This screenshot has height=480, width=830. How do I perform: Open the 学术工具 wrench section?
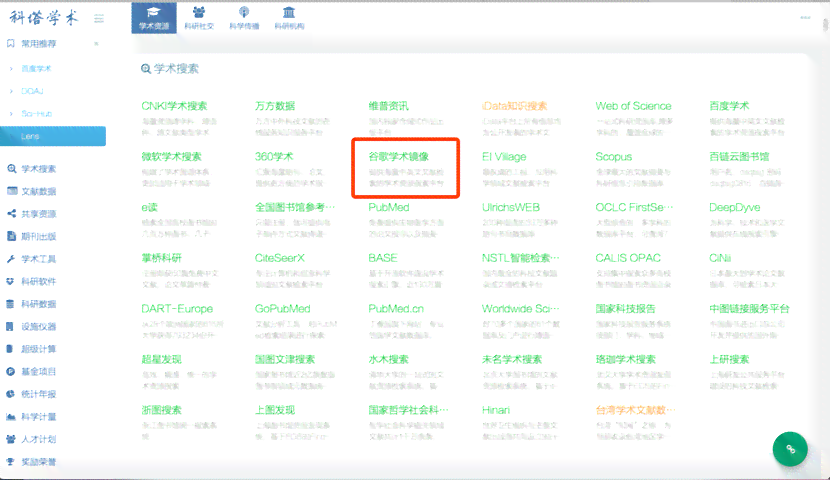coord(32,259)
